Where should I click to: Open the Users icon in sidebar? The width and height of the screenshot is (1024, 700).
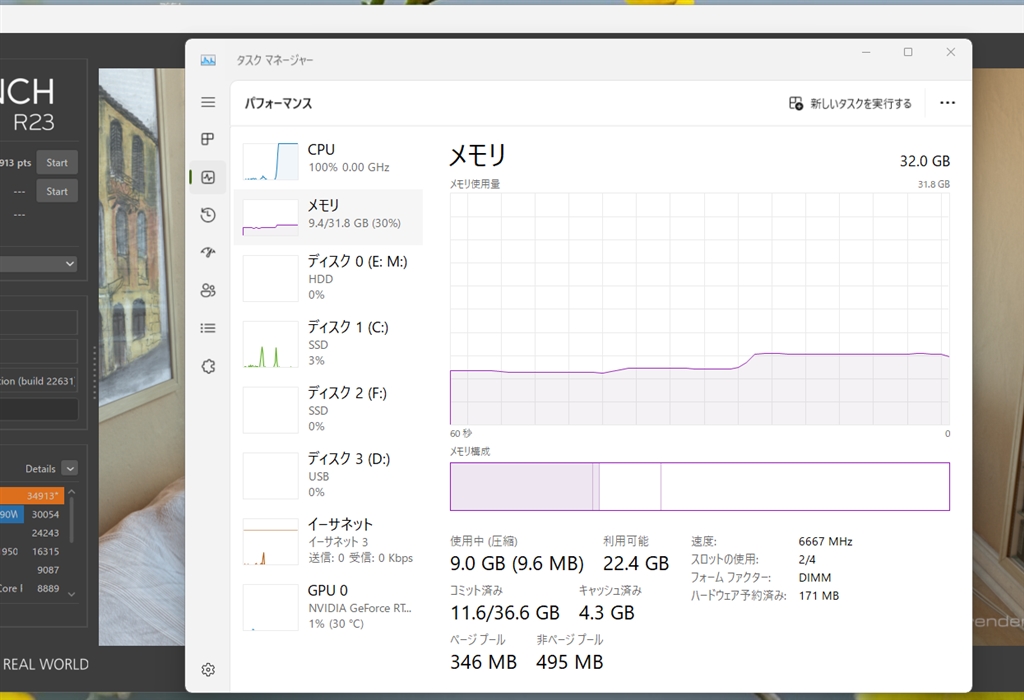(x=208, y=291)
